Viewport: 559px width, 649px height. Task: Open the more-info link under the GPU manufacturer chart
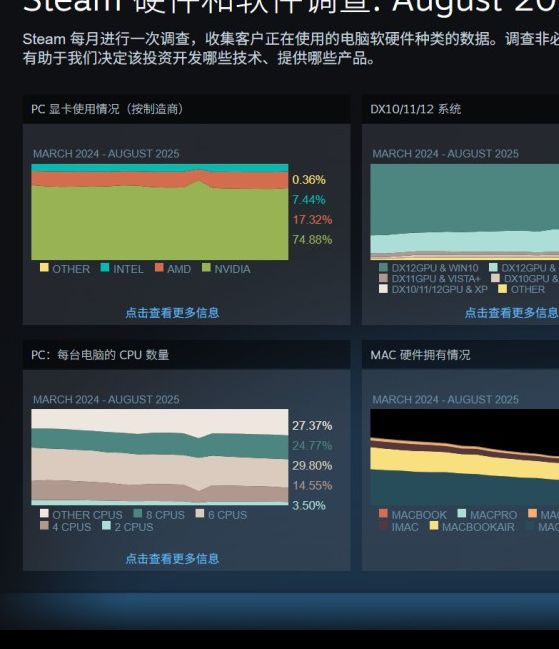click(x=172, y=312)
